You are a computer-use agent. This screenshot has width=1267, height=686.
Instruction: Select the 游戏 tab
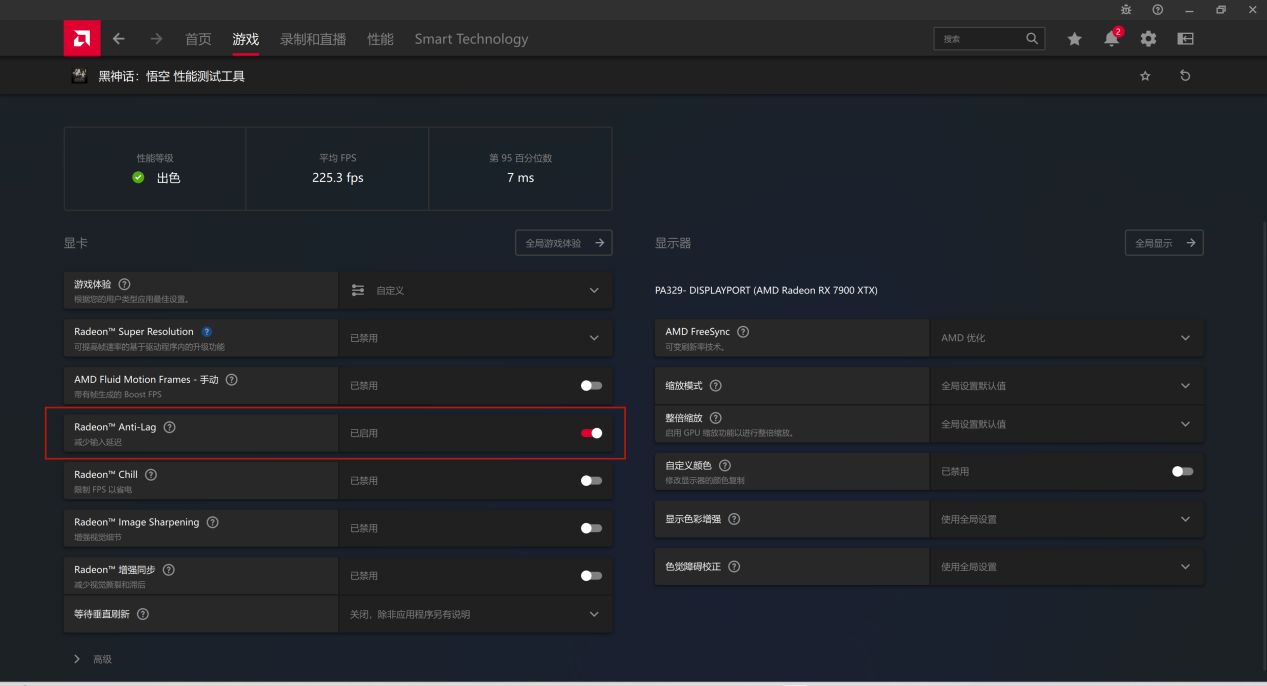tap(245, 39)
